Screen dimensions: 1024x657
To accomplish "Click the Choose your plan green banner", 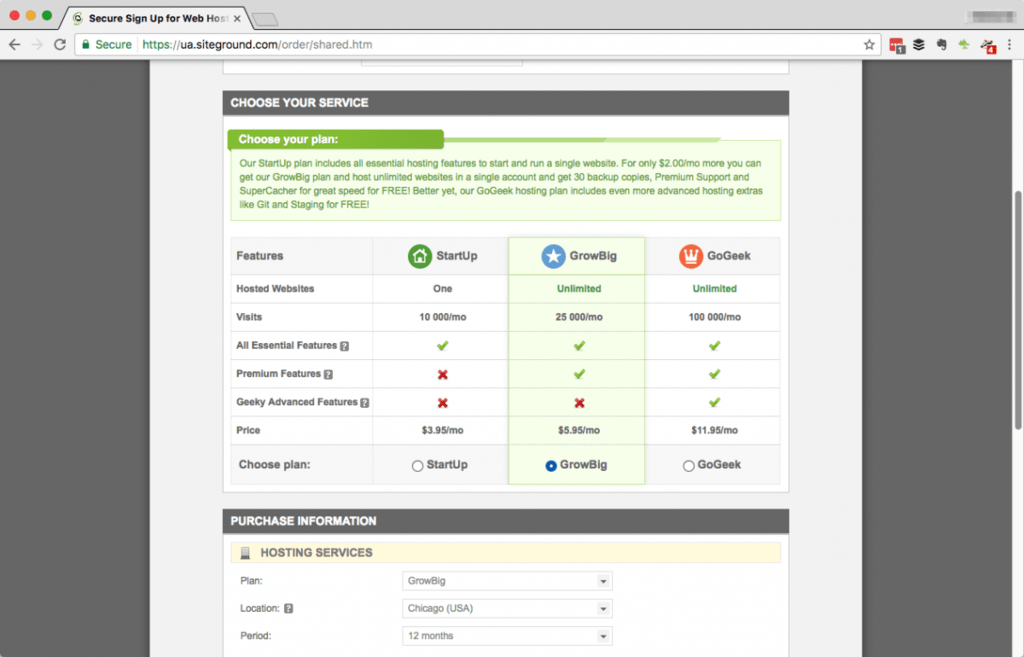I will (x=336, y=139).
